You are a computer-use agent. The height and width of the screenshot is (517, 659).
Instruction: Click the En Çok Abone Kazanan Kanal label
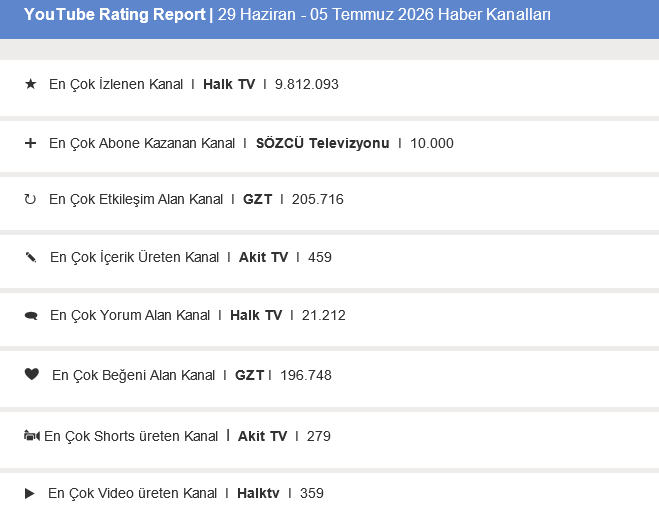coord(142,143)
